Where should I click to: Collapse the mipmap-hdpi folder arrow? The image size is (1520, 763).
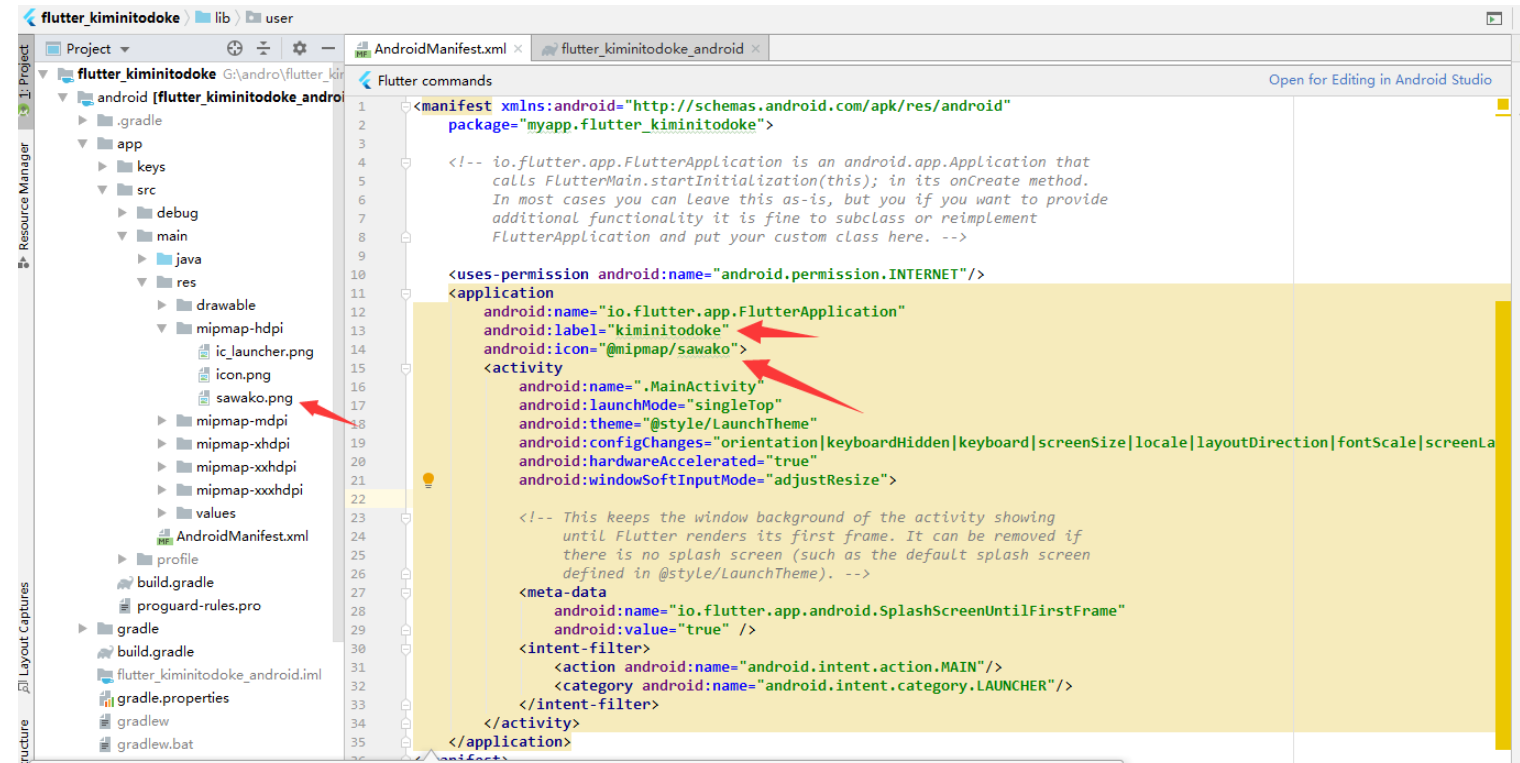[163, 329]
